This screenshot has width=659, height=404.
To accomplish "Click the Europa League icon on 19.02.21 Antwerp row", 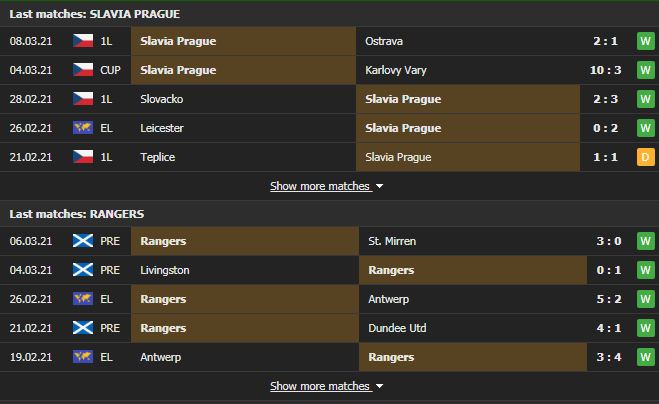I will [x=83, y=357].
